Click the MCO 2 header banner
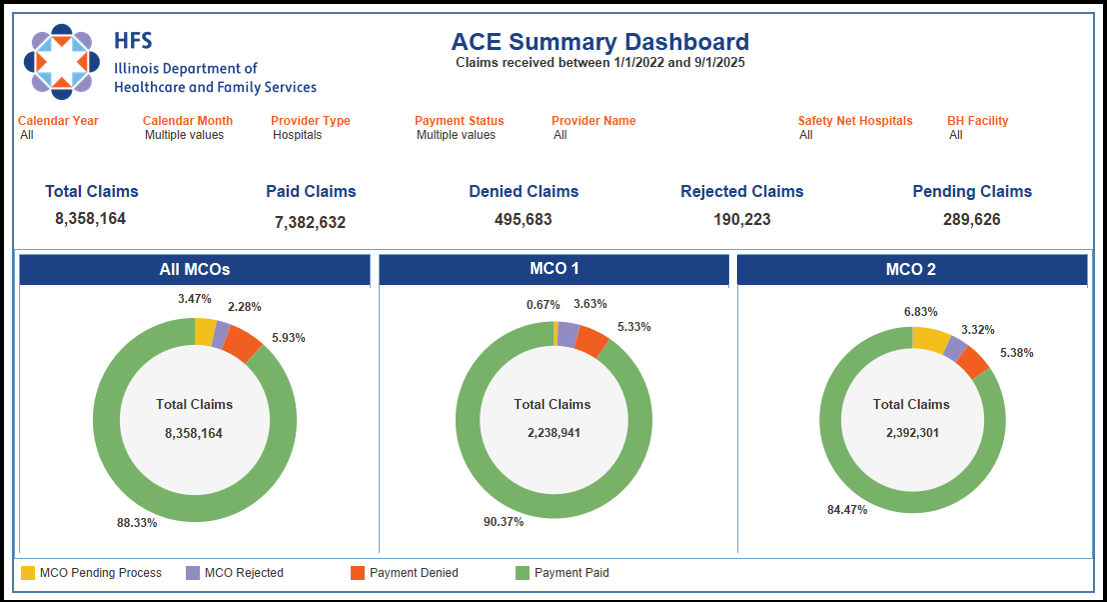This screenshot has width=1107, height=602. coord(912,269)
